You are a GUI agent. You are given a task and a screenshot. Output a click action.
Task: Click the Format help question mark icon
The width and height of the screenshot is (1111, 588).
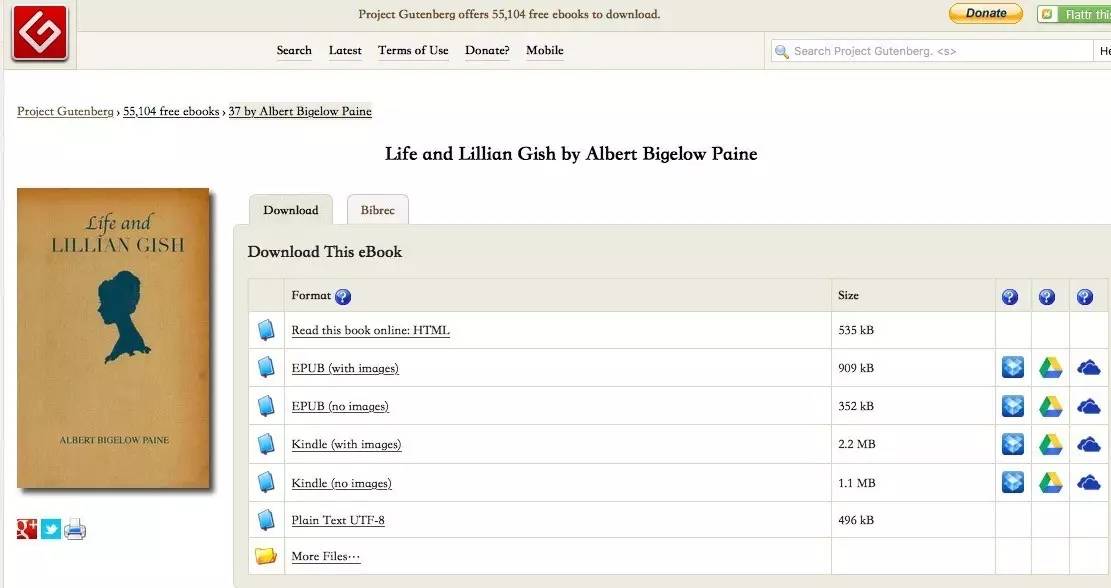(x=343, y=297)
